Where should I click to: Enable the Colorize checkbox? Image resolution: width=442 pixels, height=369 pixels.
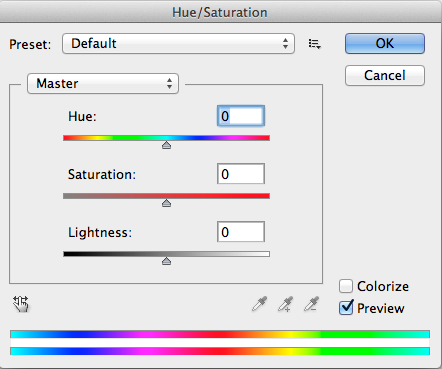(346, 286)
